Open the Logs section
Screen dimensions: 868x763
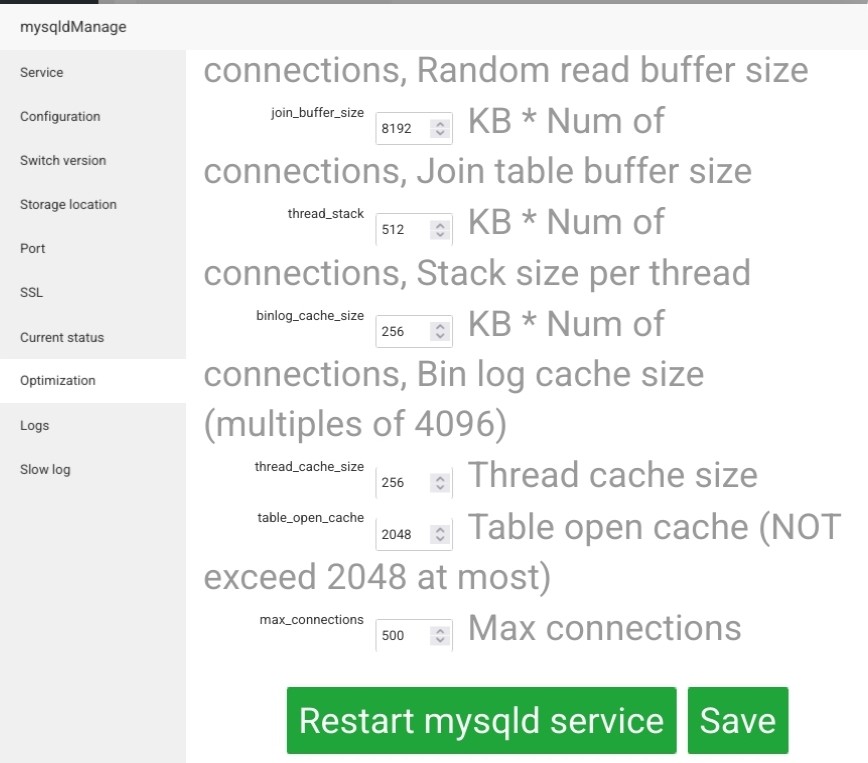(34, 425)
